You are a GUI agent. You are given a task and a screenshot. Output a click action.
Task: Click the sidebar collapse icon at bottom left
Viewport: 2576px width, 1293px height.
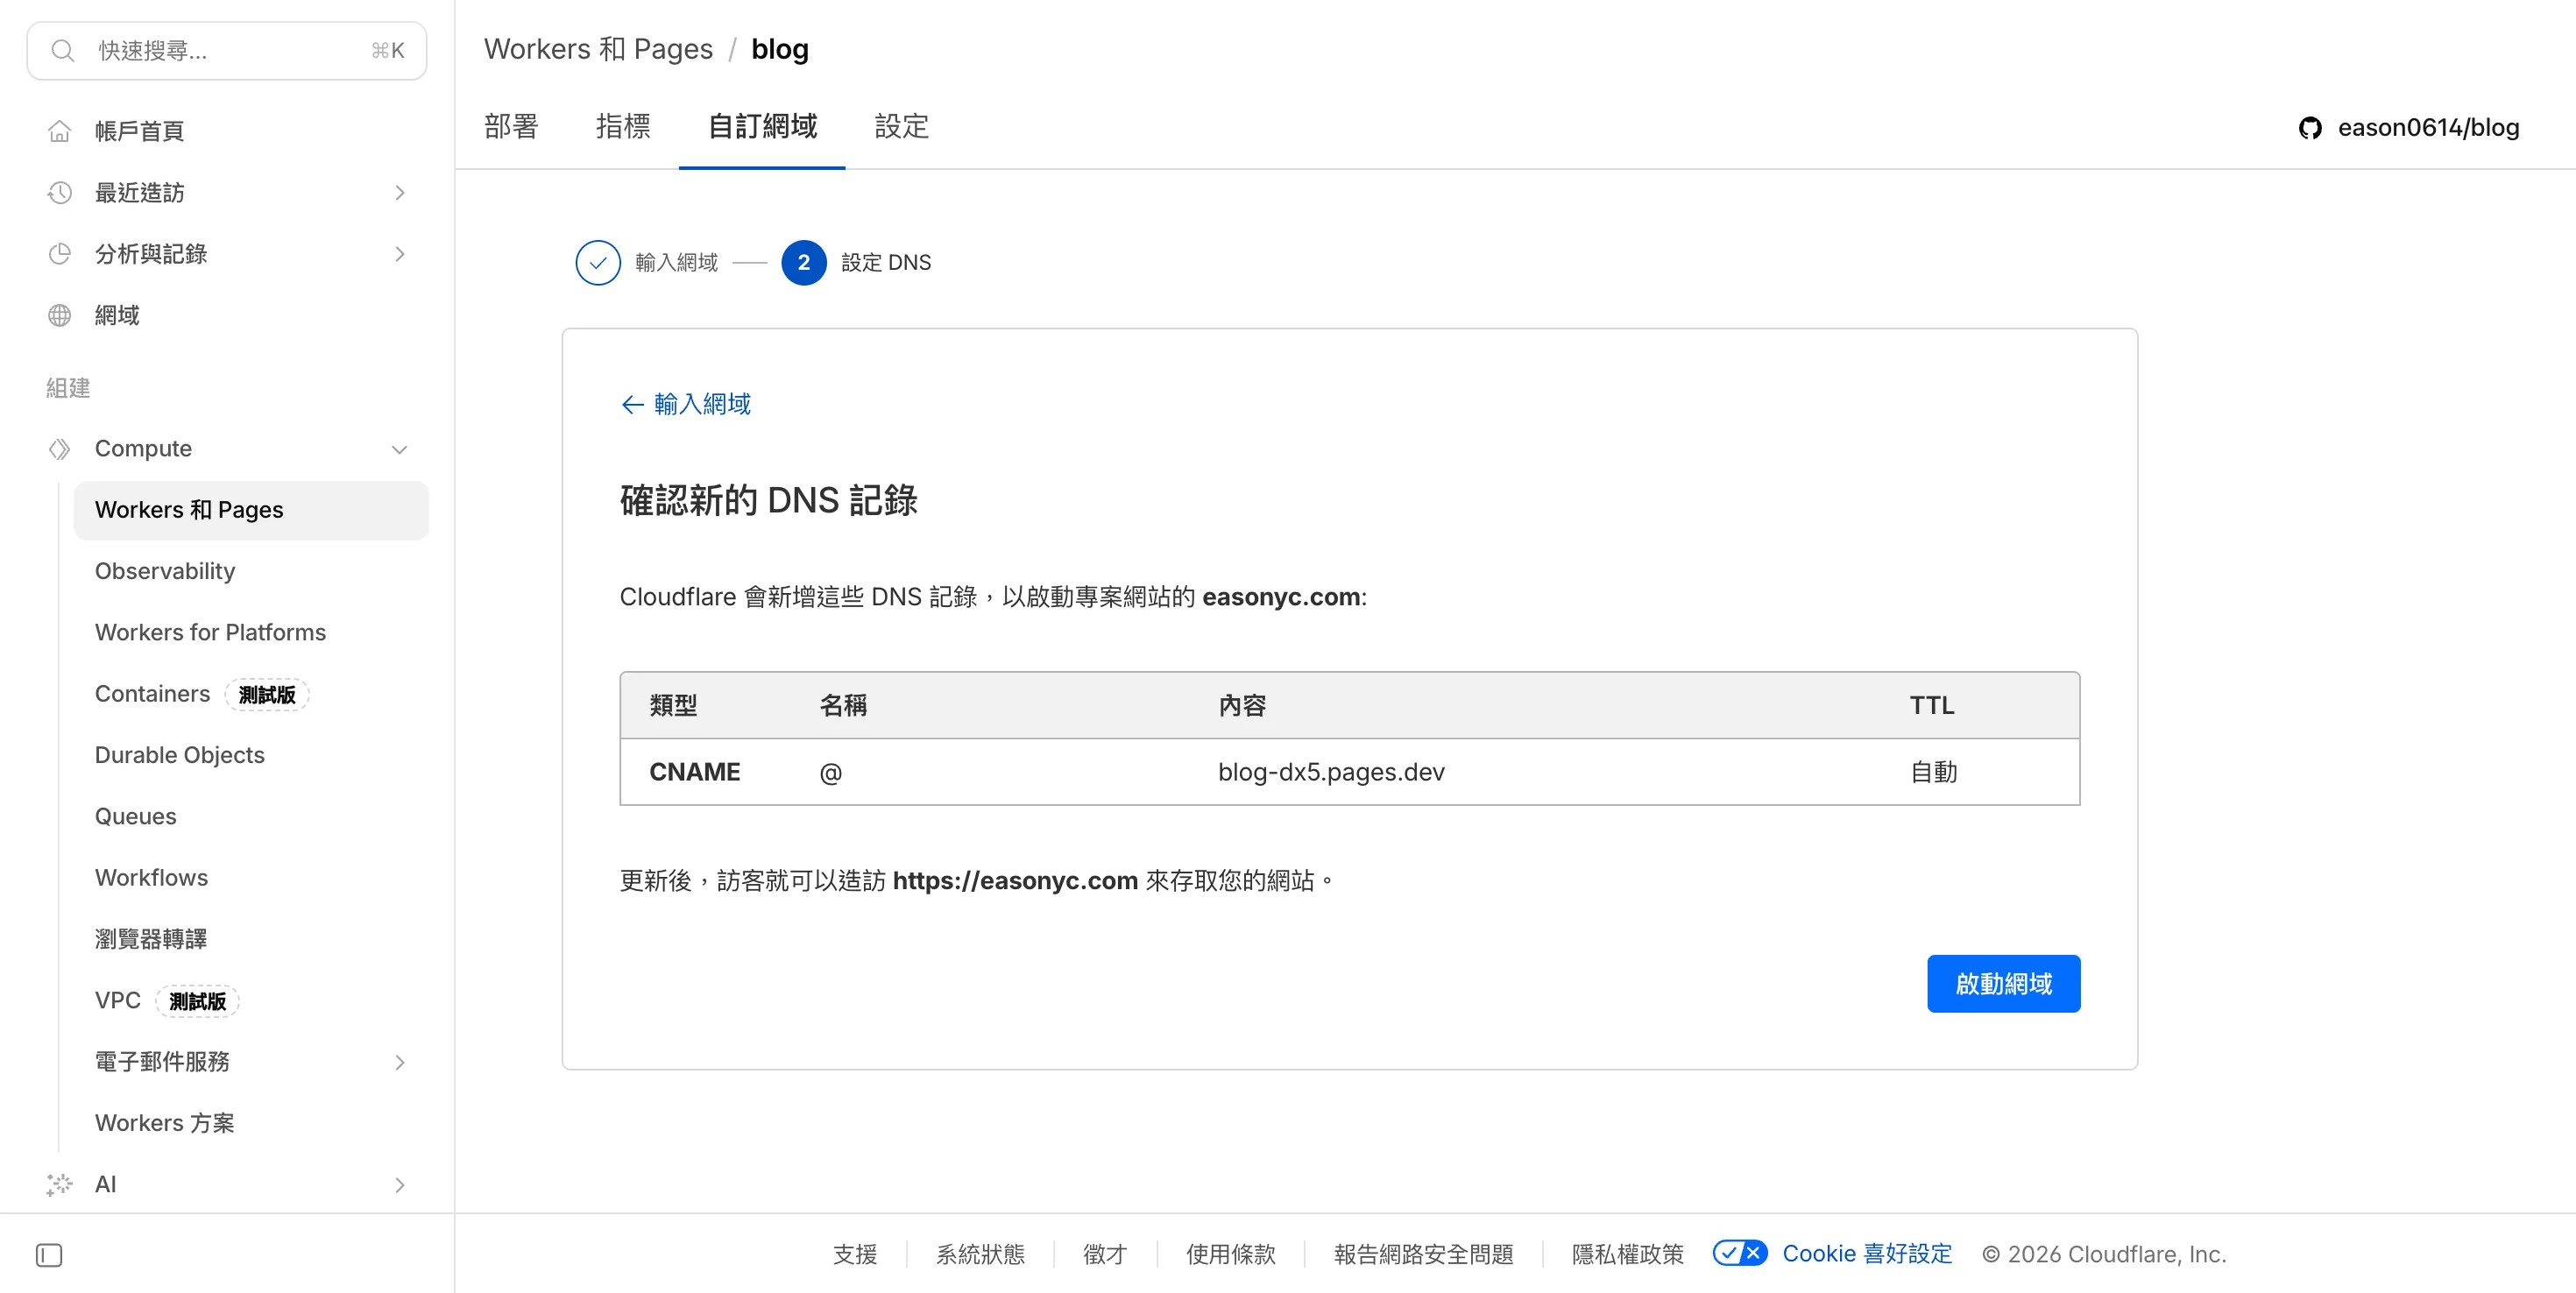49,1255
